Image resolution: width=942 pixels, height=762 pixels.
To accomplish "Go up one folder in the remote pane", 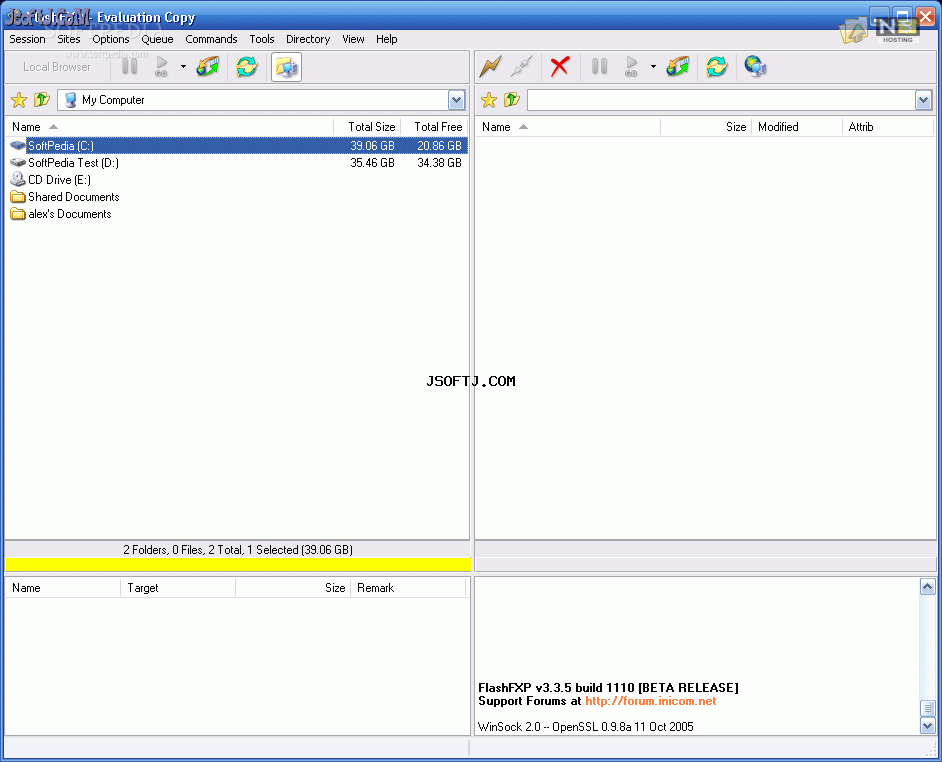I will pos(511,100).
